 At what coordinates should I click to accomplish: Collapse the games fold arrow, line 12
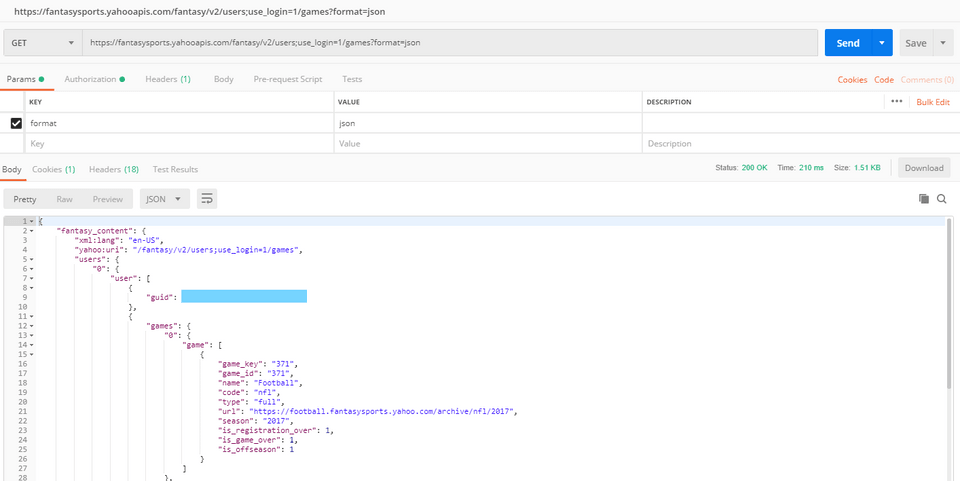click(31, 326)
